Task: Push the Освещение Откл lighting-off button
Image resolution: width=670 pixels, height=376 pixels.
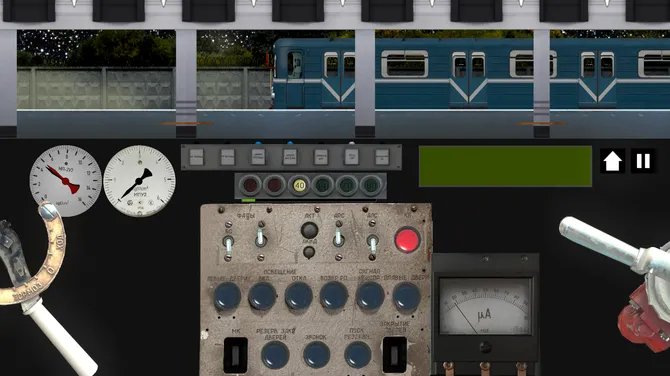Action: tap(299, 296)
